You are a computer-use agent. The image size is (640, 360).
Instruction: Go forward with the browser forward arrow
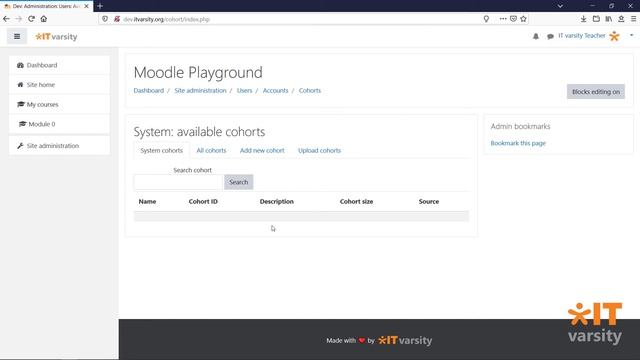pos(19,19)
